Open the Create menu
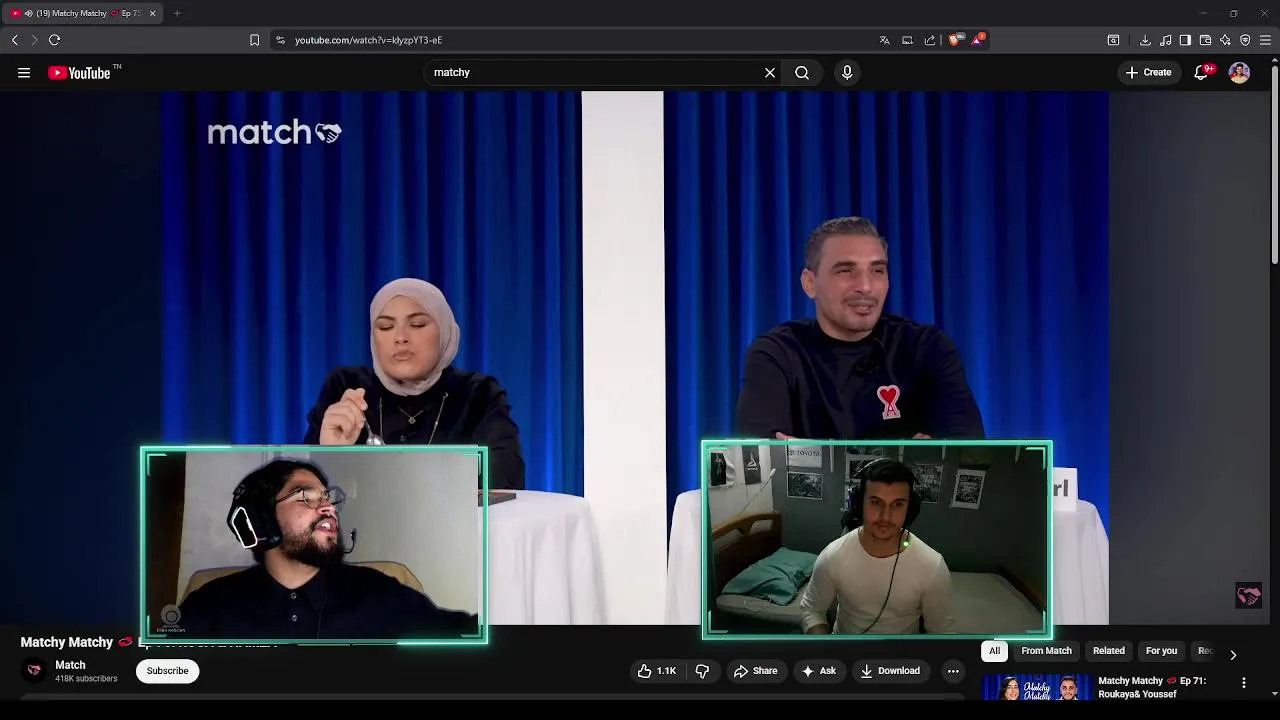This screenshot has height=720, width=1280. pos(1148,72)
